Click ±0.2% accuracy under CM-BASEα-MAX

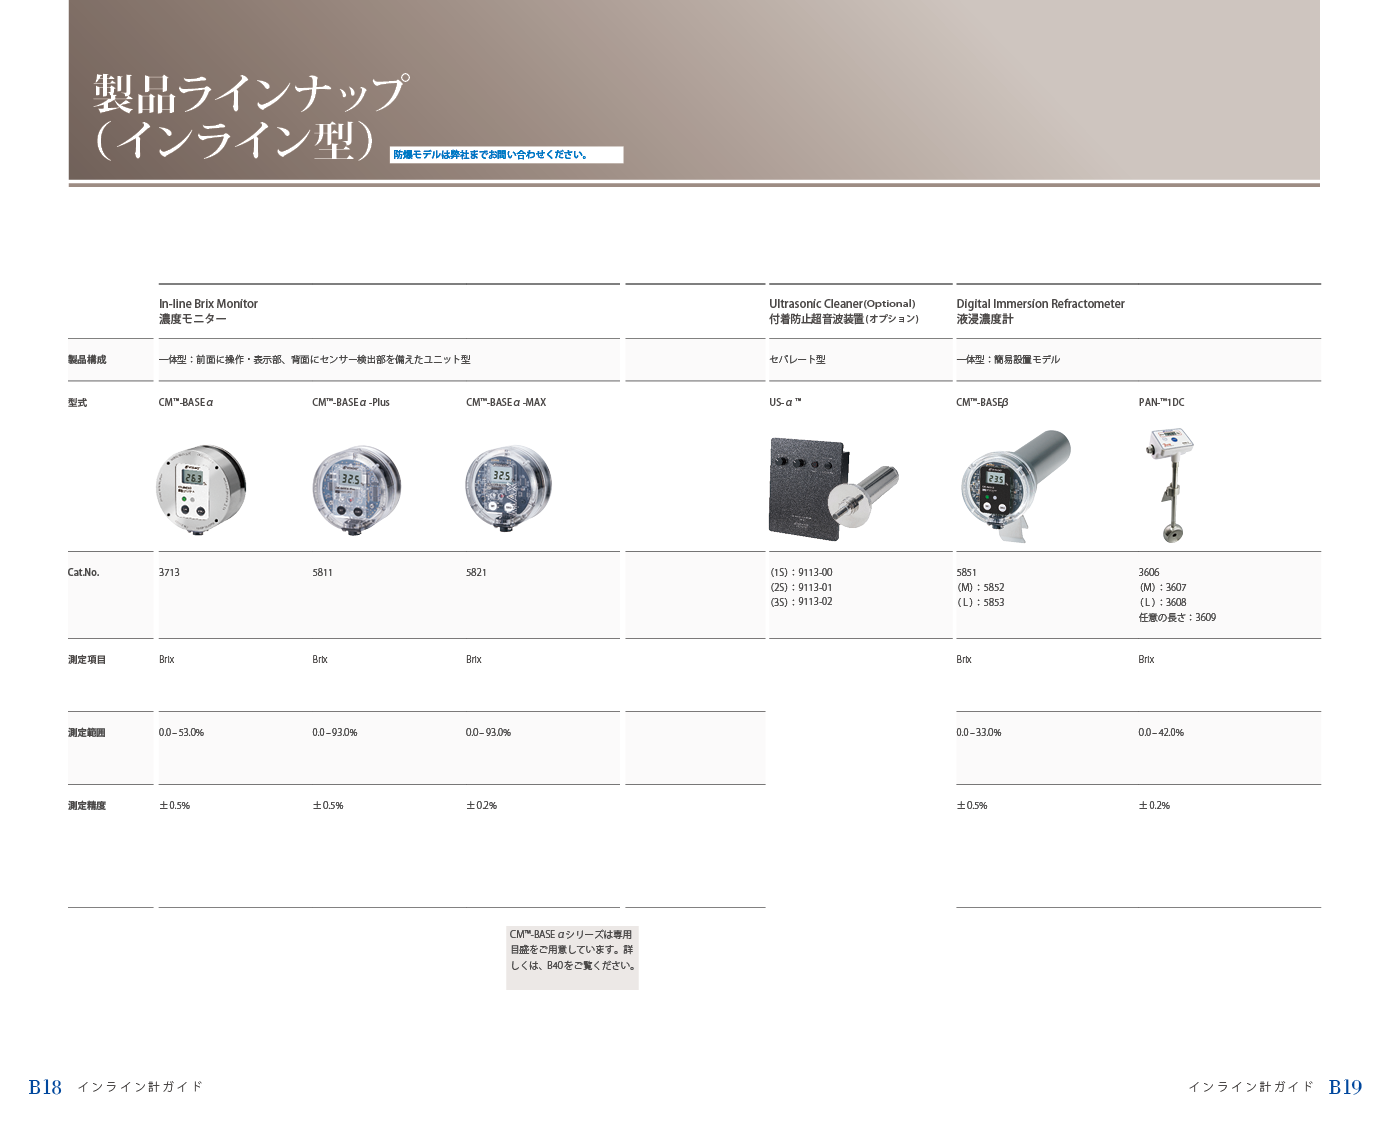point(481,805)
